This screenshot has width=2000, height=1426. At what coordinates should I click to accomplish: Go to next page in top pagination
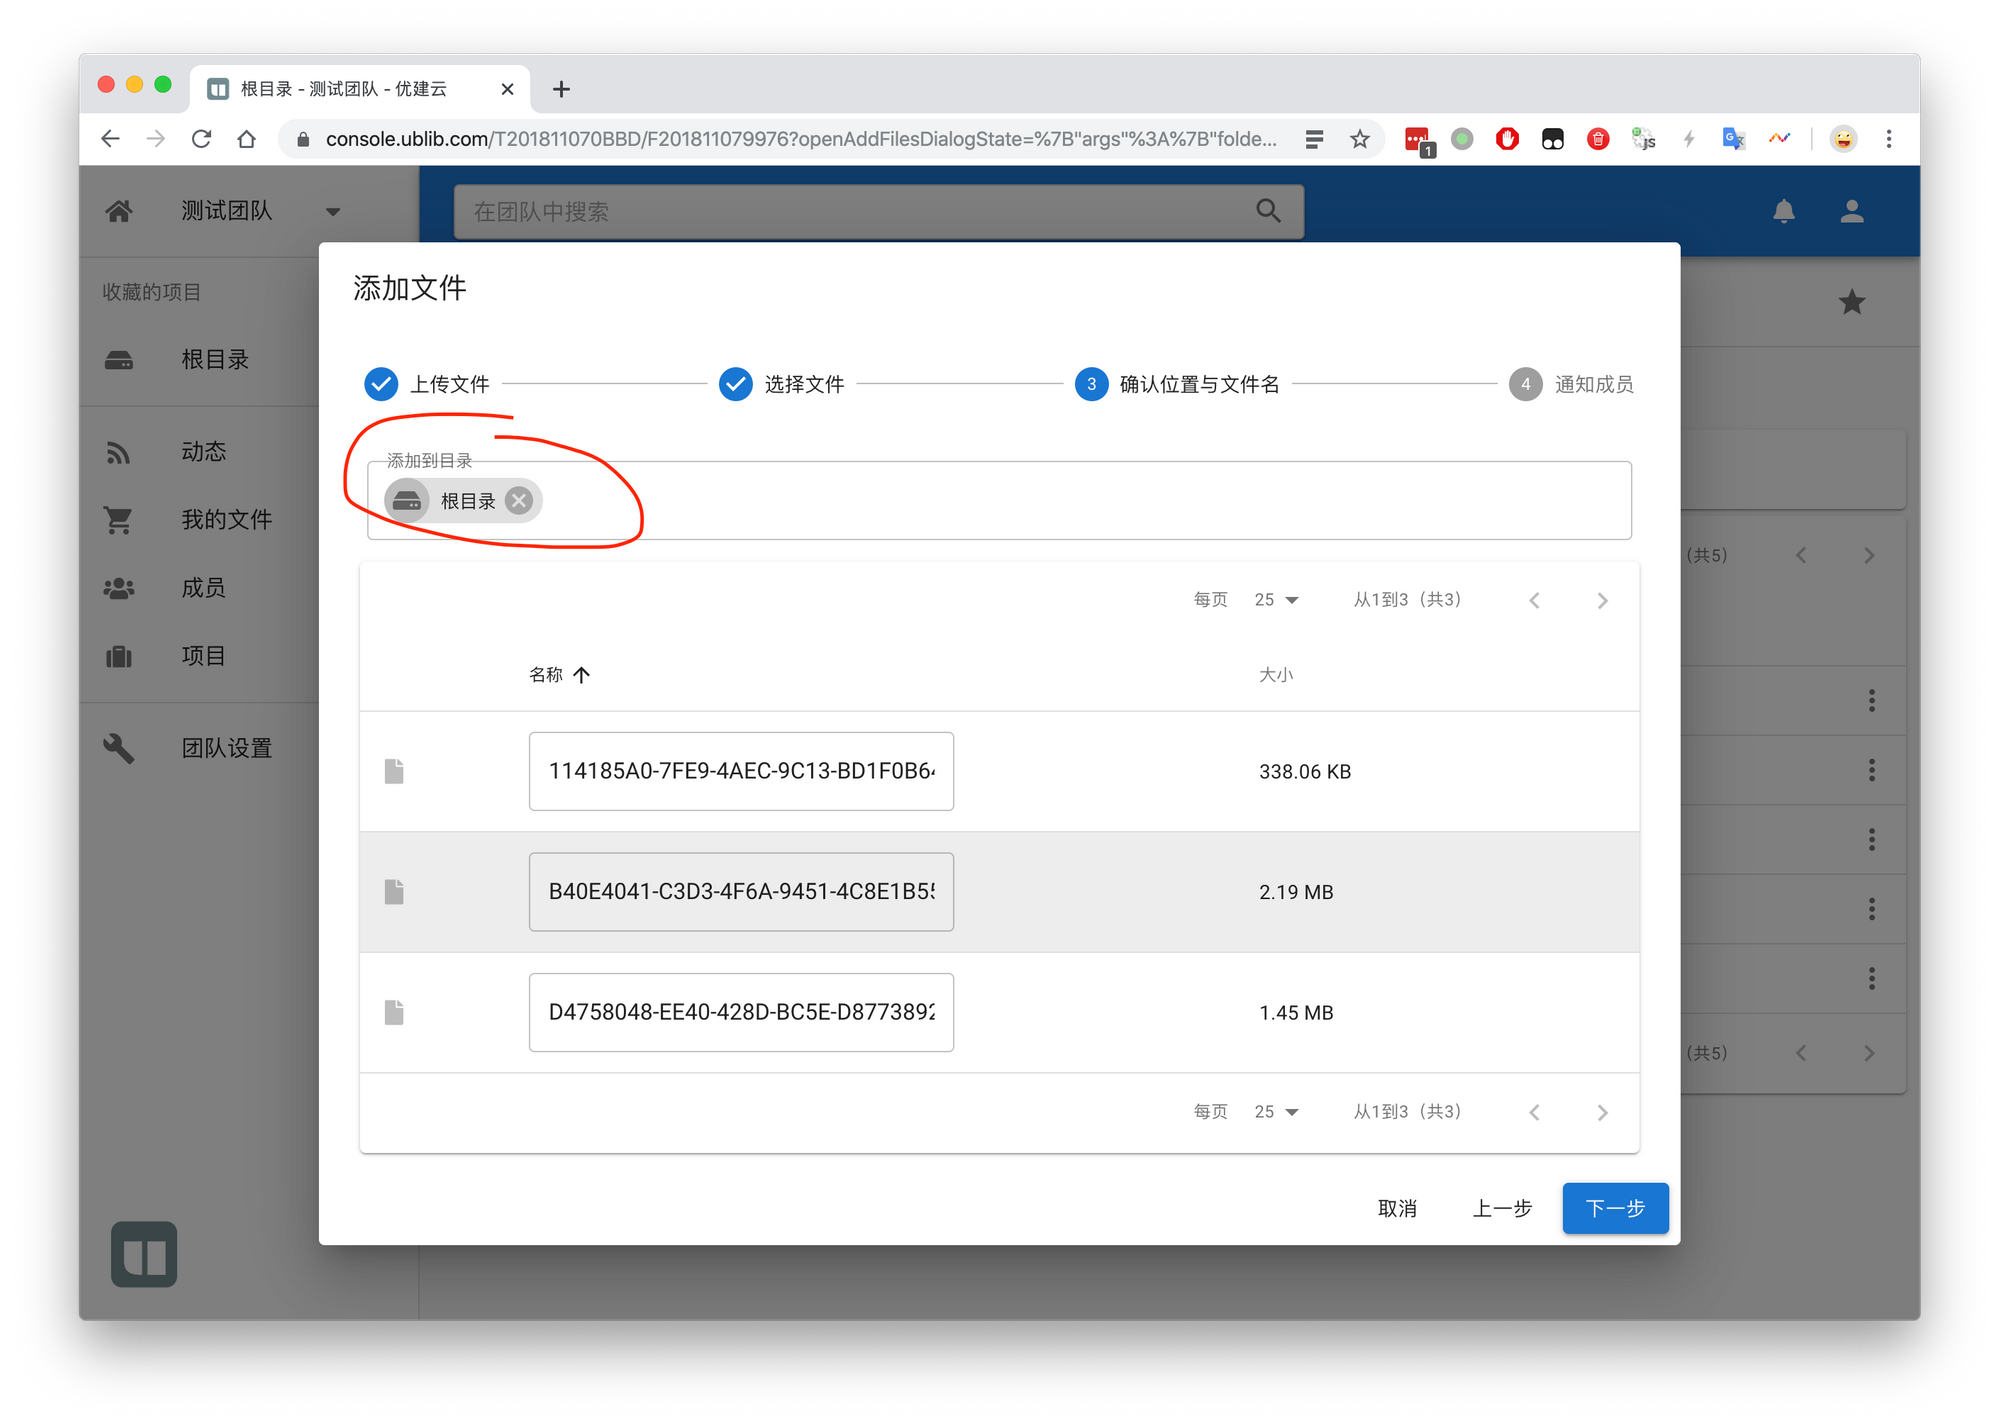click(1602, 600)
